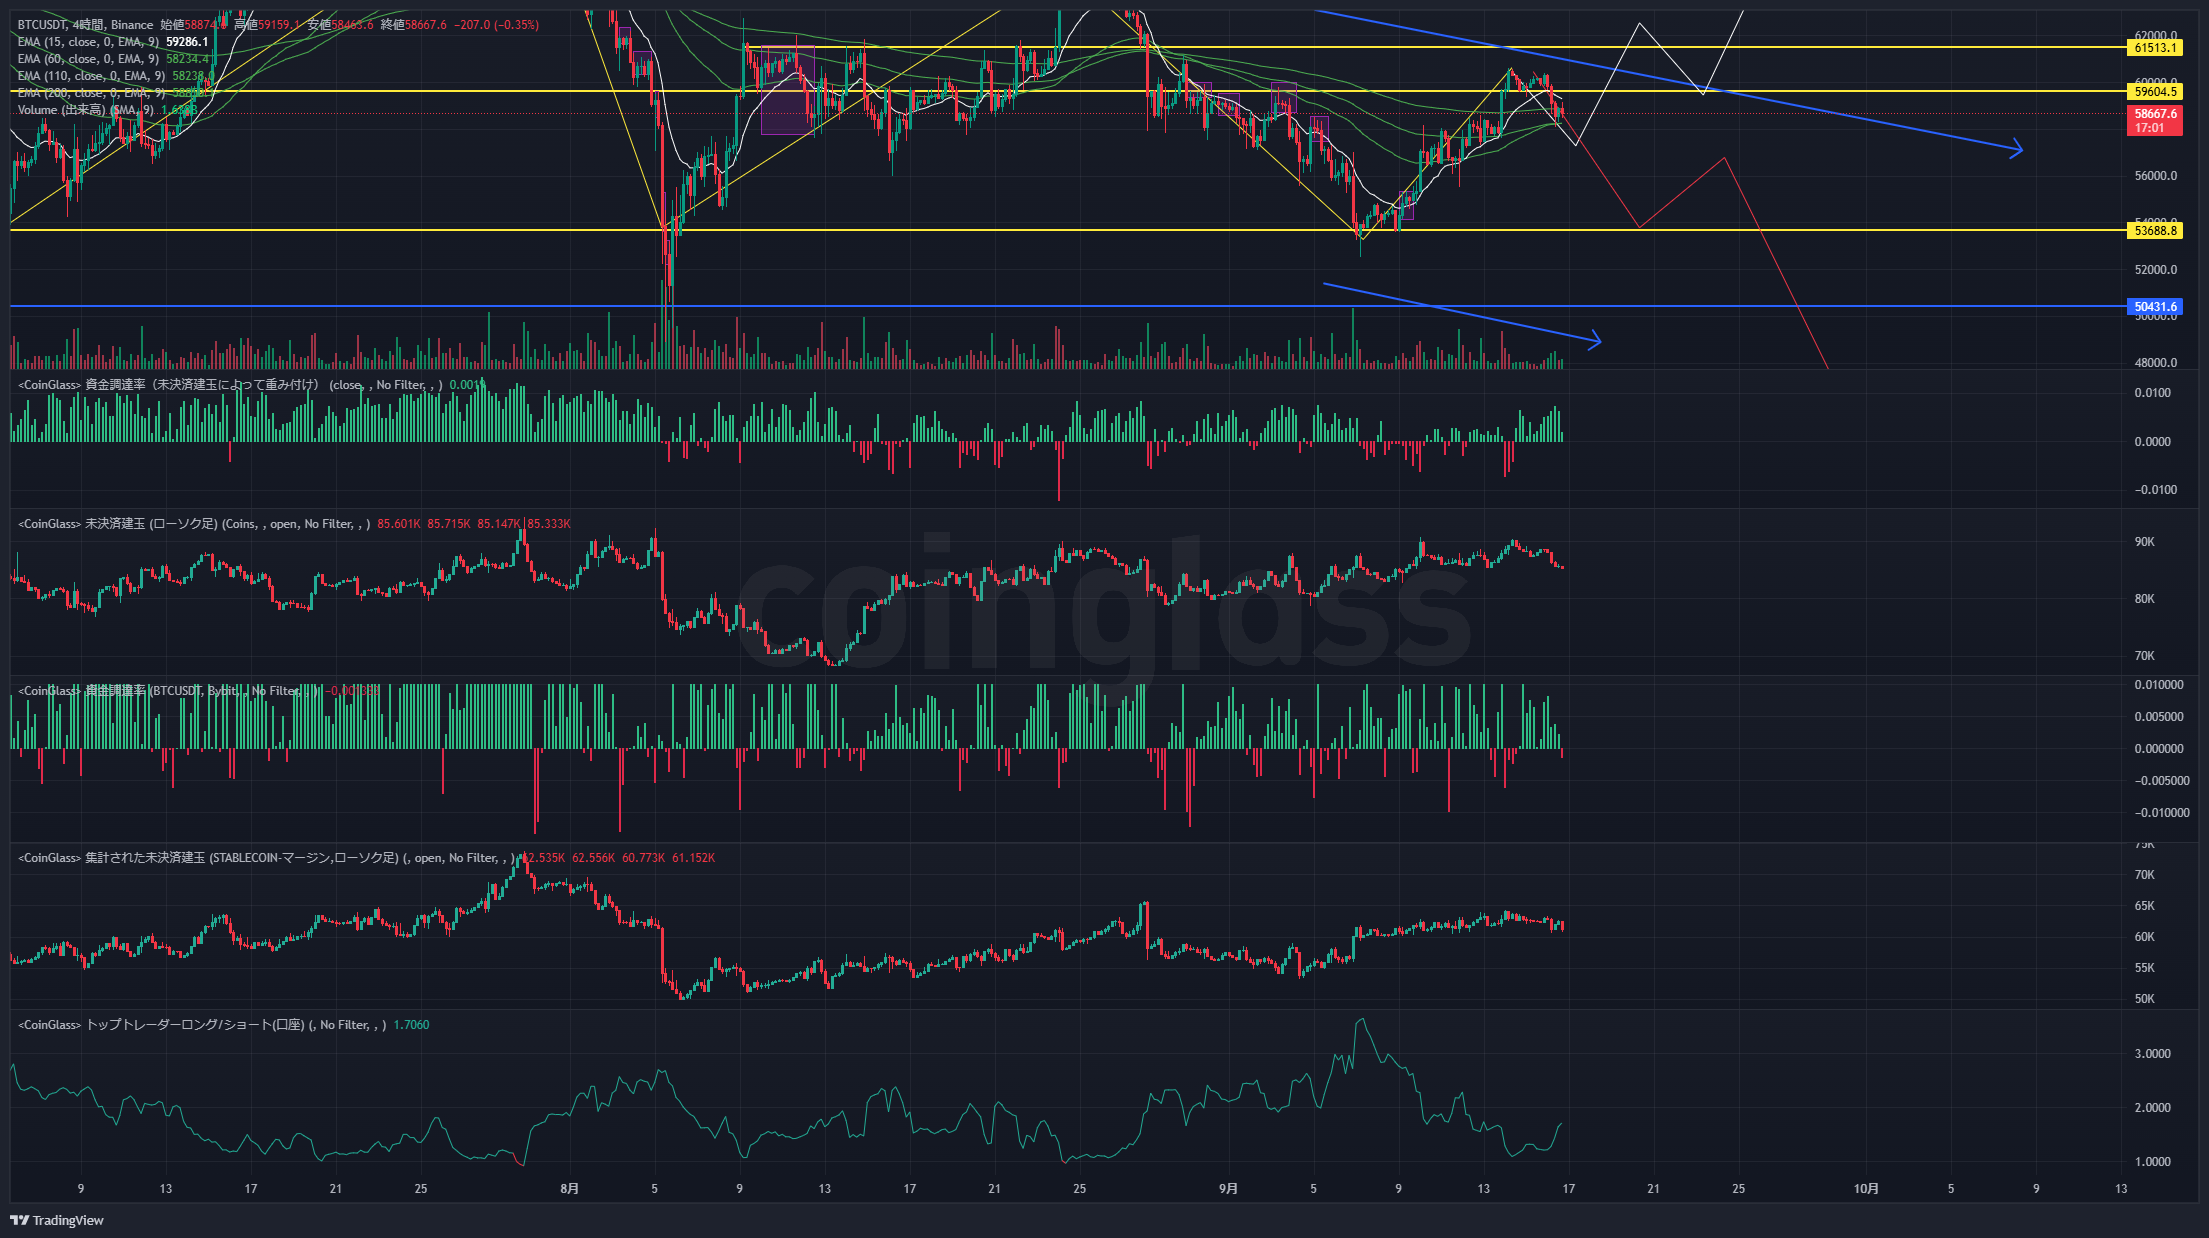Screen dimensions: 2209x1238
Task: Click the BTCUSDT symbol title in legend
Action: (x=41, y=25)
